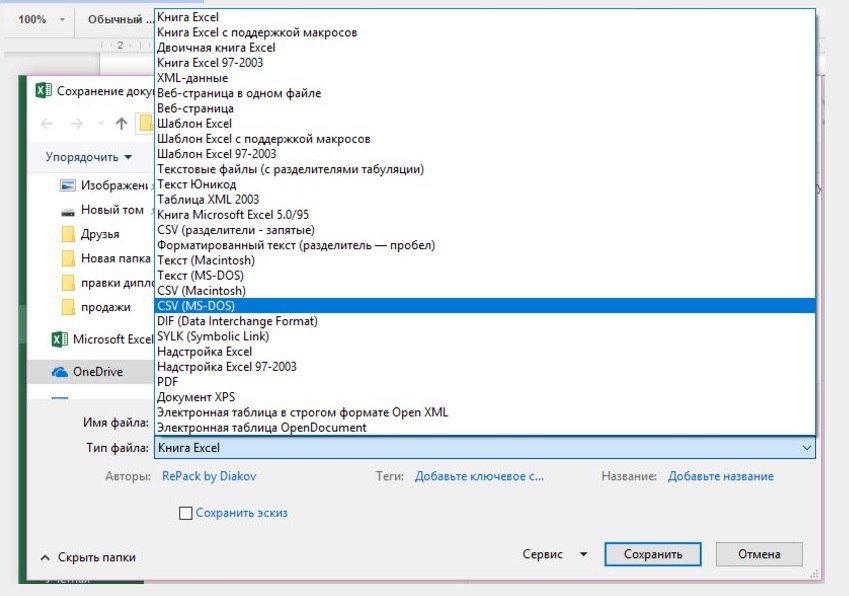Viewport: 849px width, 596px height.
Task: Go forward with right arrow icon
Action: [x=77, y=123]
